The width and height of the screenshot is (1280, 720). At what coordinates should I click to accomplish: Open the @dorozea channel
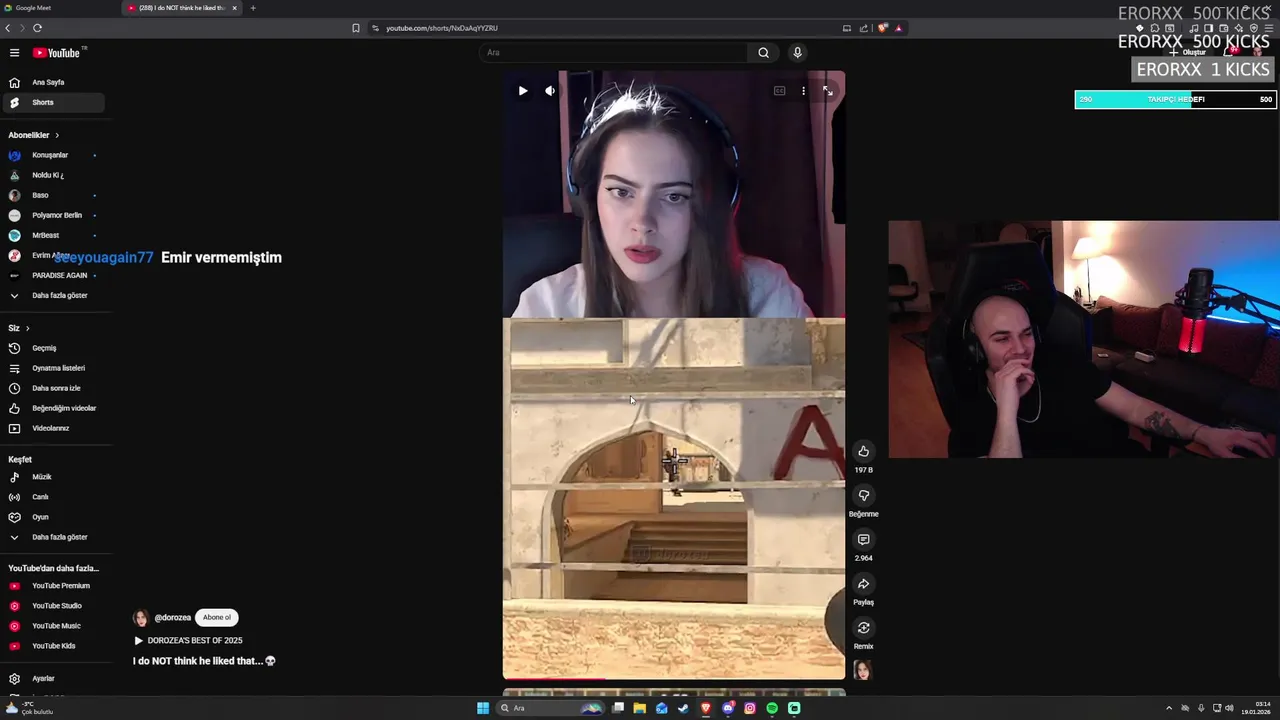172,618
